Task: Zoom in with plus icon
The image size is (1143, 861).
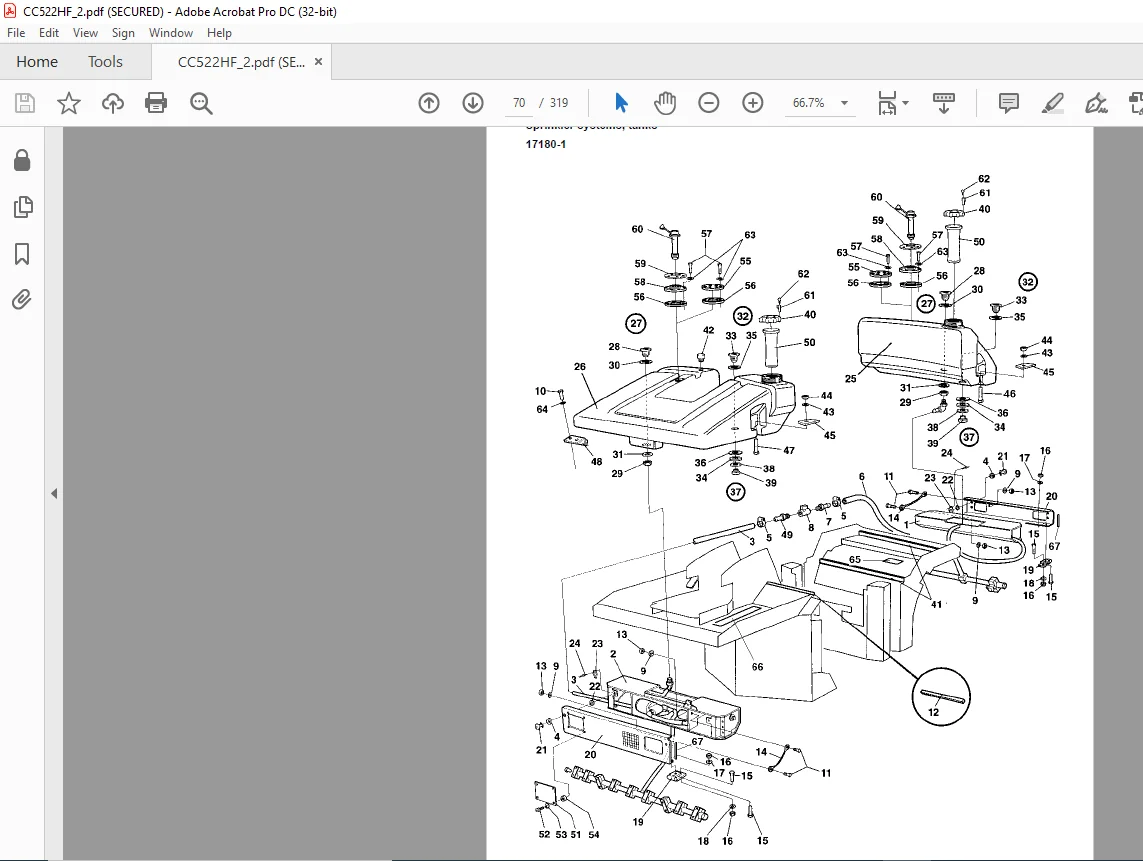Action: pyautogui.click(x=752, y=103)
